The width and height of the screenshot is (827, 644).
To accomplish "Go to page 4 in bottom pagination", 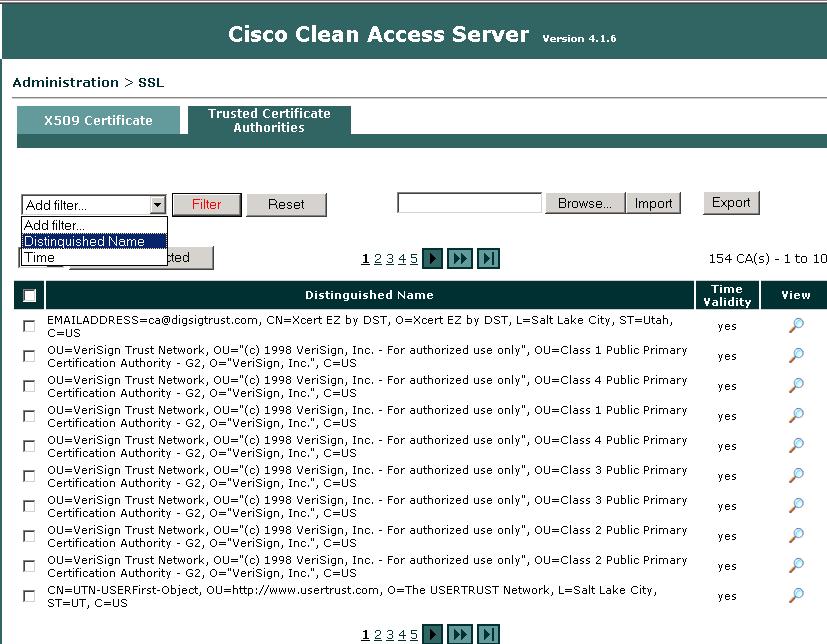I will [x=402, y=635].
